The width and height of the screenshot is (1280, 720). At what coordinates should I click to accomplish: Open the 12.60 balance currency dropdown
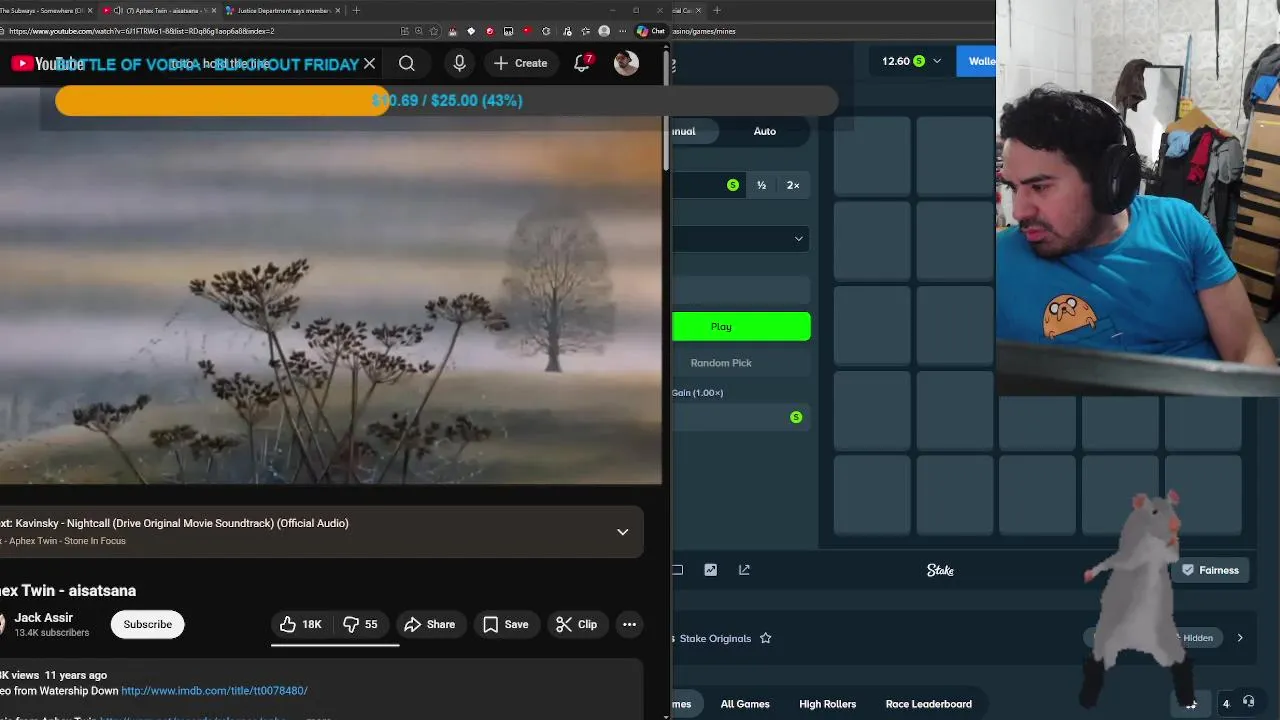(912, 61)
